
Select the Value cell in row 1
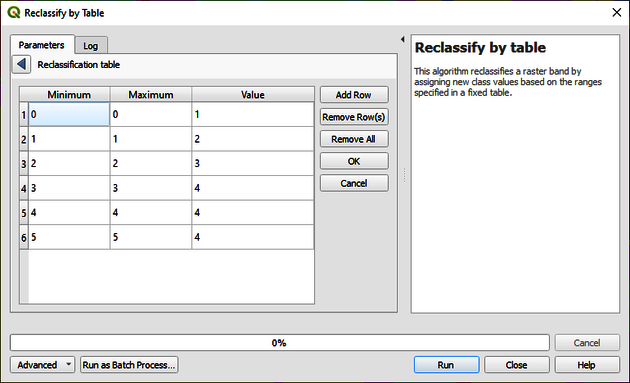coord(253,115)
